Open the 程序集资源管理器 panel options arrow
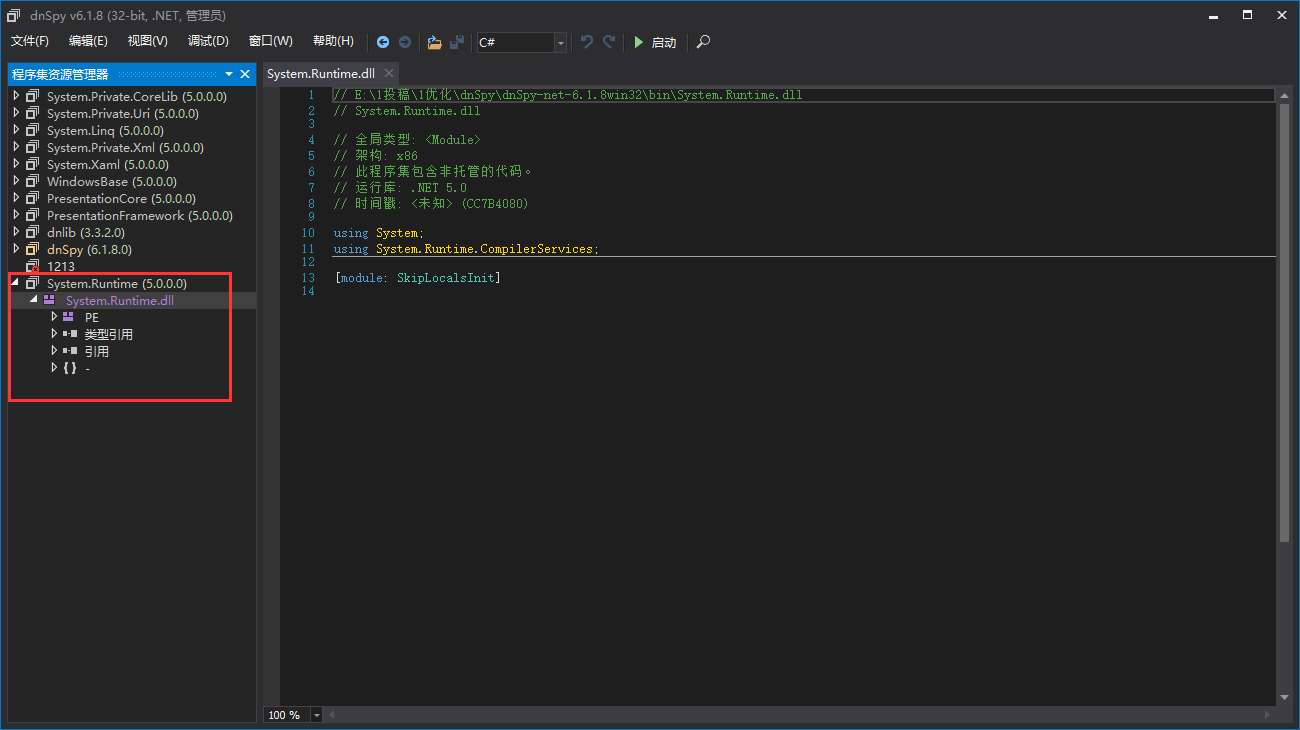This screenshot has height=730, width=1300. click(x=228, y=74)
